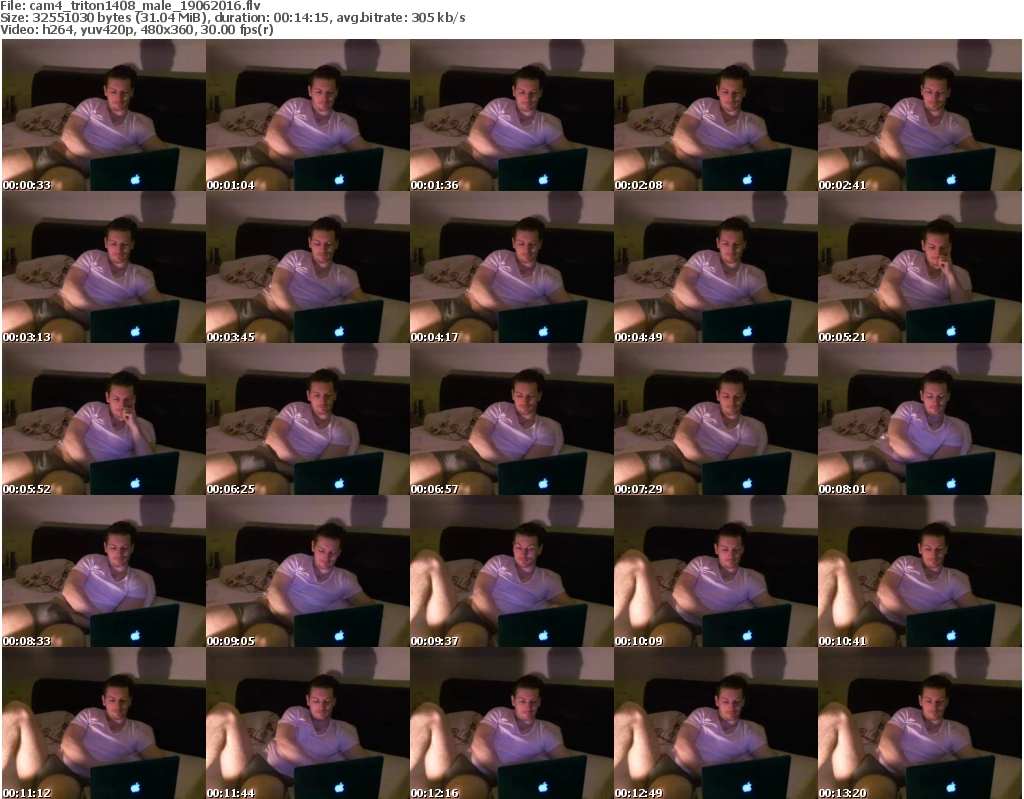Viewport: 1024px width, 799px height.
Task: Pick the preview frame marked 00:06:57
Action: pyautogui.click(x=511, y=419)
